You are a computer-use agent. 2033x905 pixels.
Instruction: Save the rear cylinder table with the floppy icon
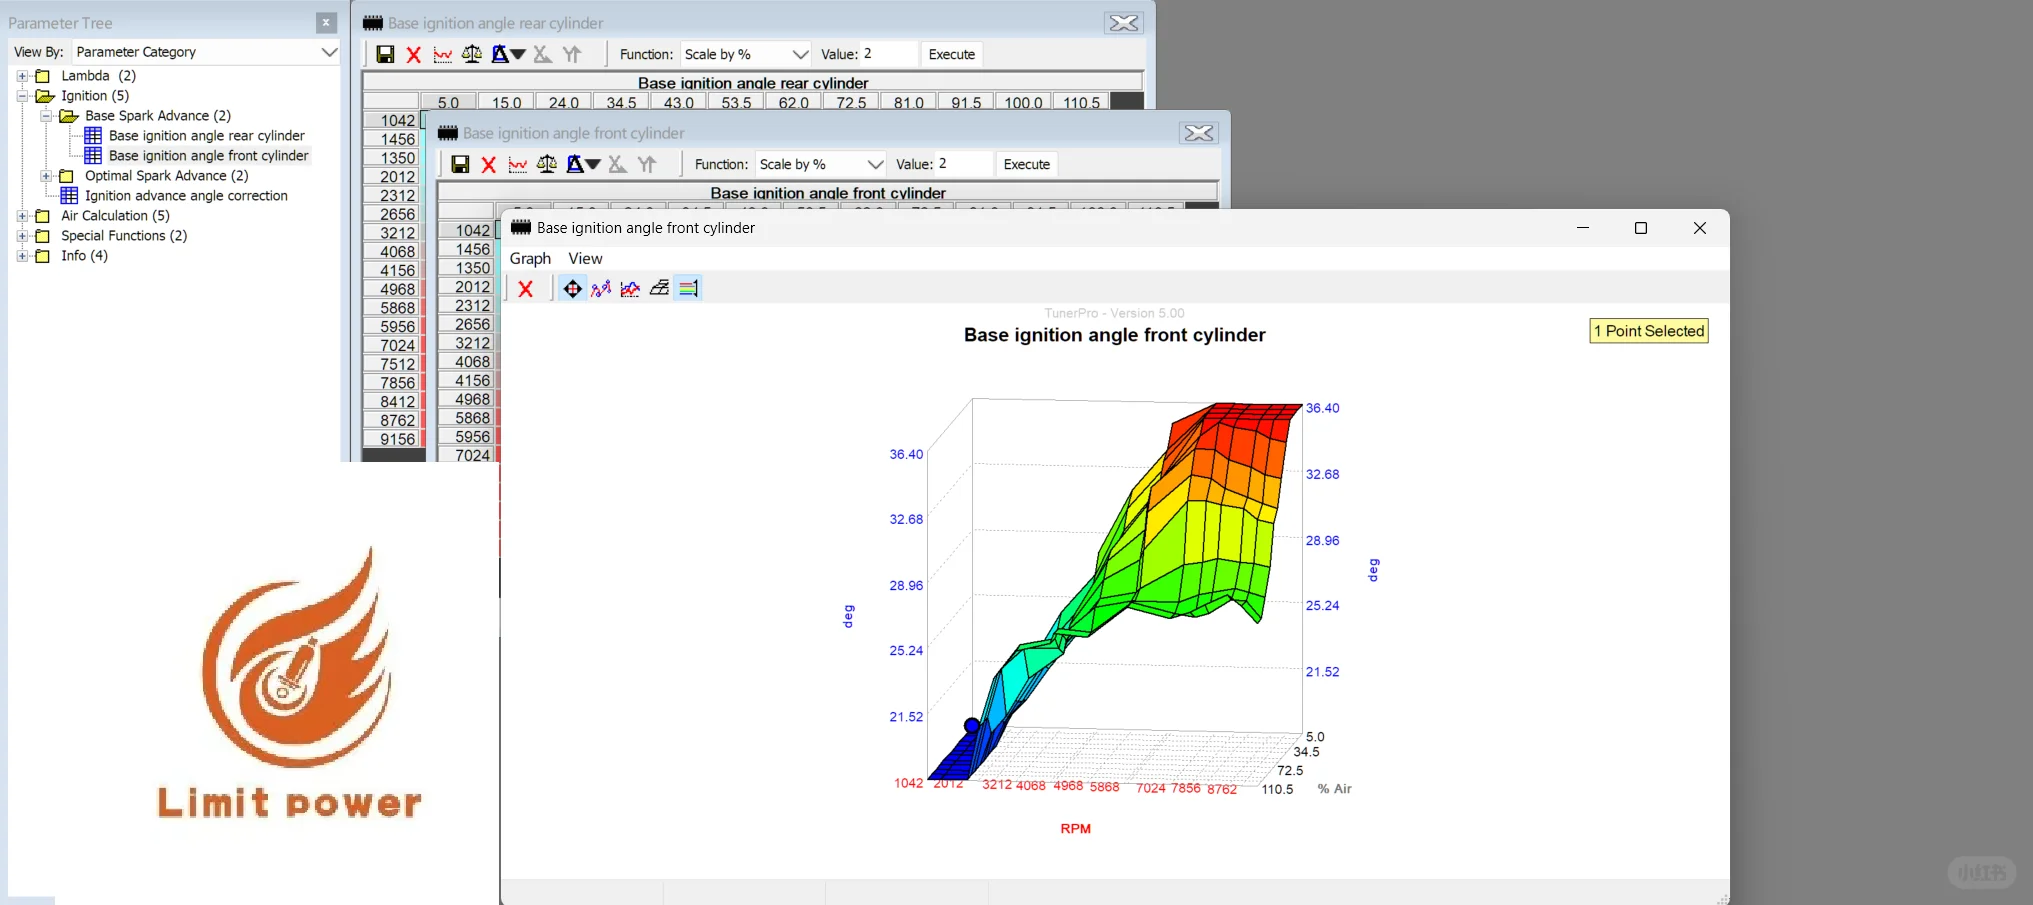pos(385,54)
